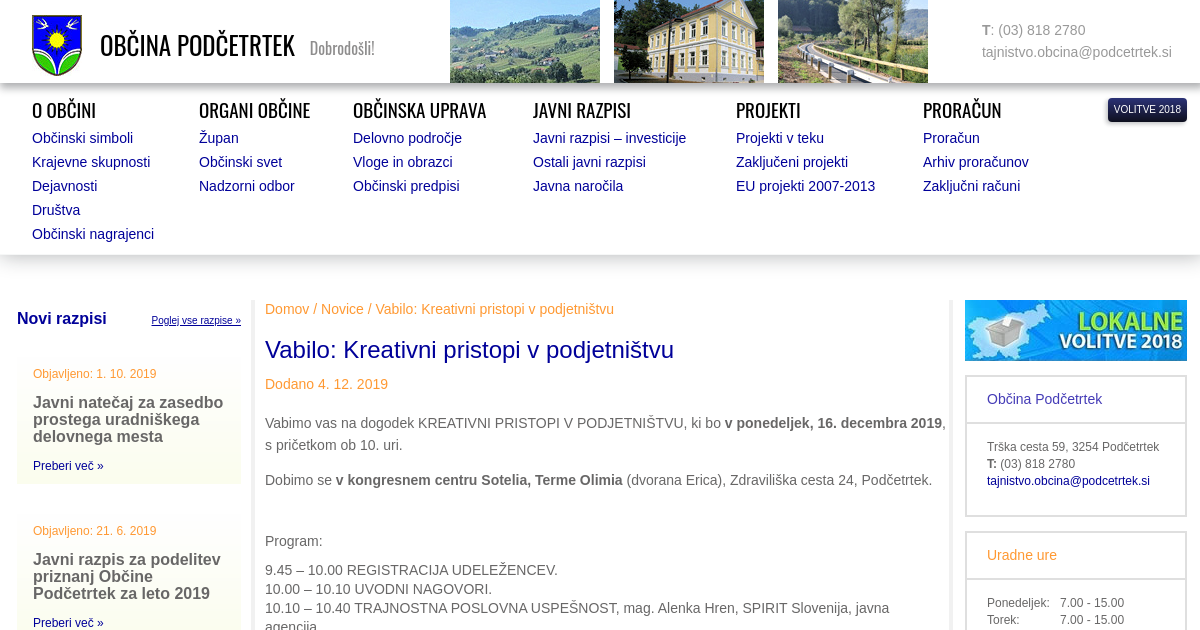Open the Lokalne Volitve 2018 banner
The height and width of the screenshot is (630, 1200).
1075,330
